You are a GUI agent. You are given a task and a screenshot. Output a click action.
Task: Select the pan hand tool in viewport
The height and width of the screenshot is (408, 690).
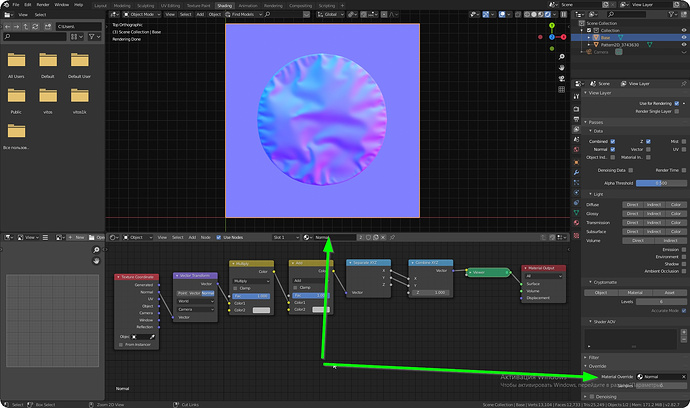pos(562,68)
